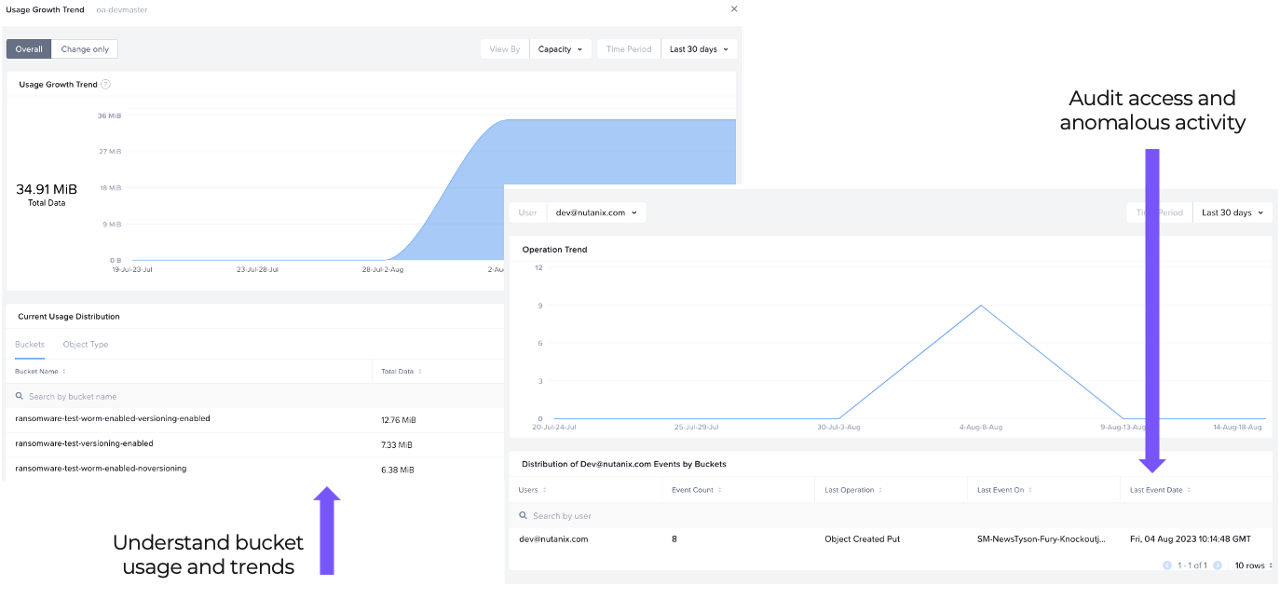Click the Usage Growth Trend help icon
The height and width of the screenshot is (593, 1280).
click(x=106, y=85)
